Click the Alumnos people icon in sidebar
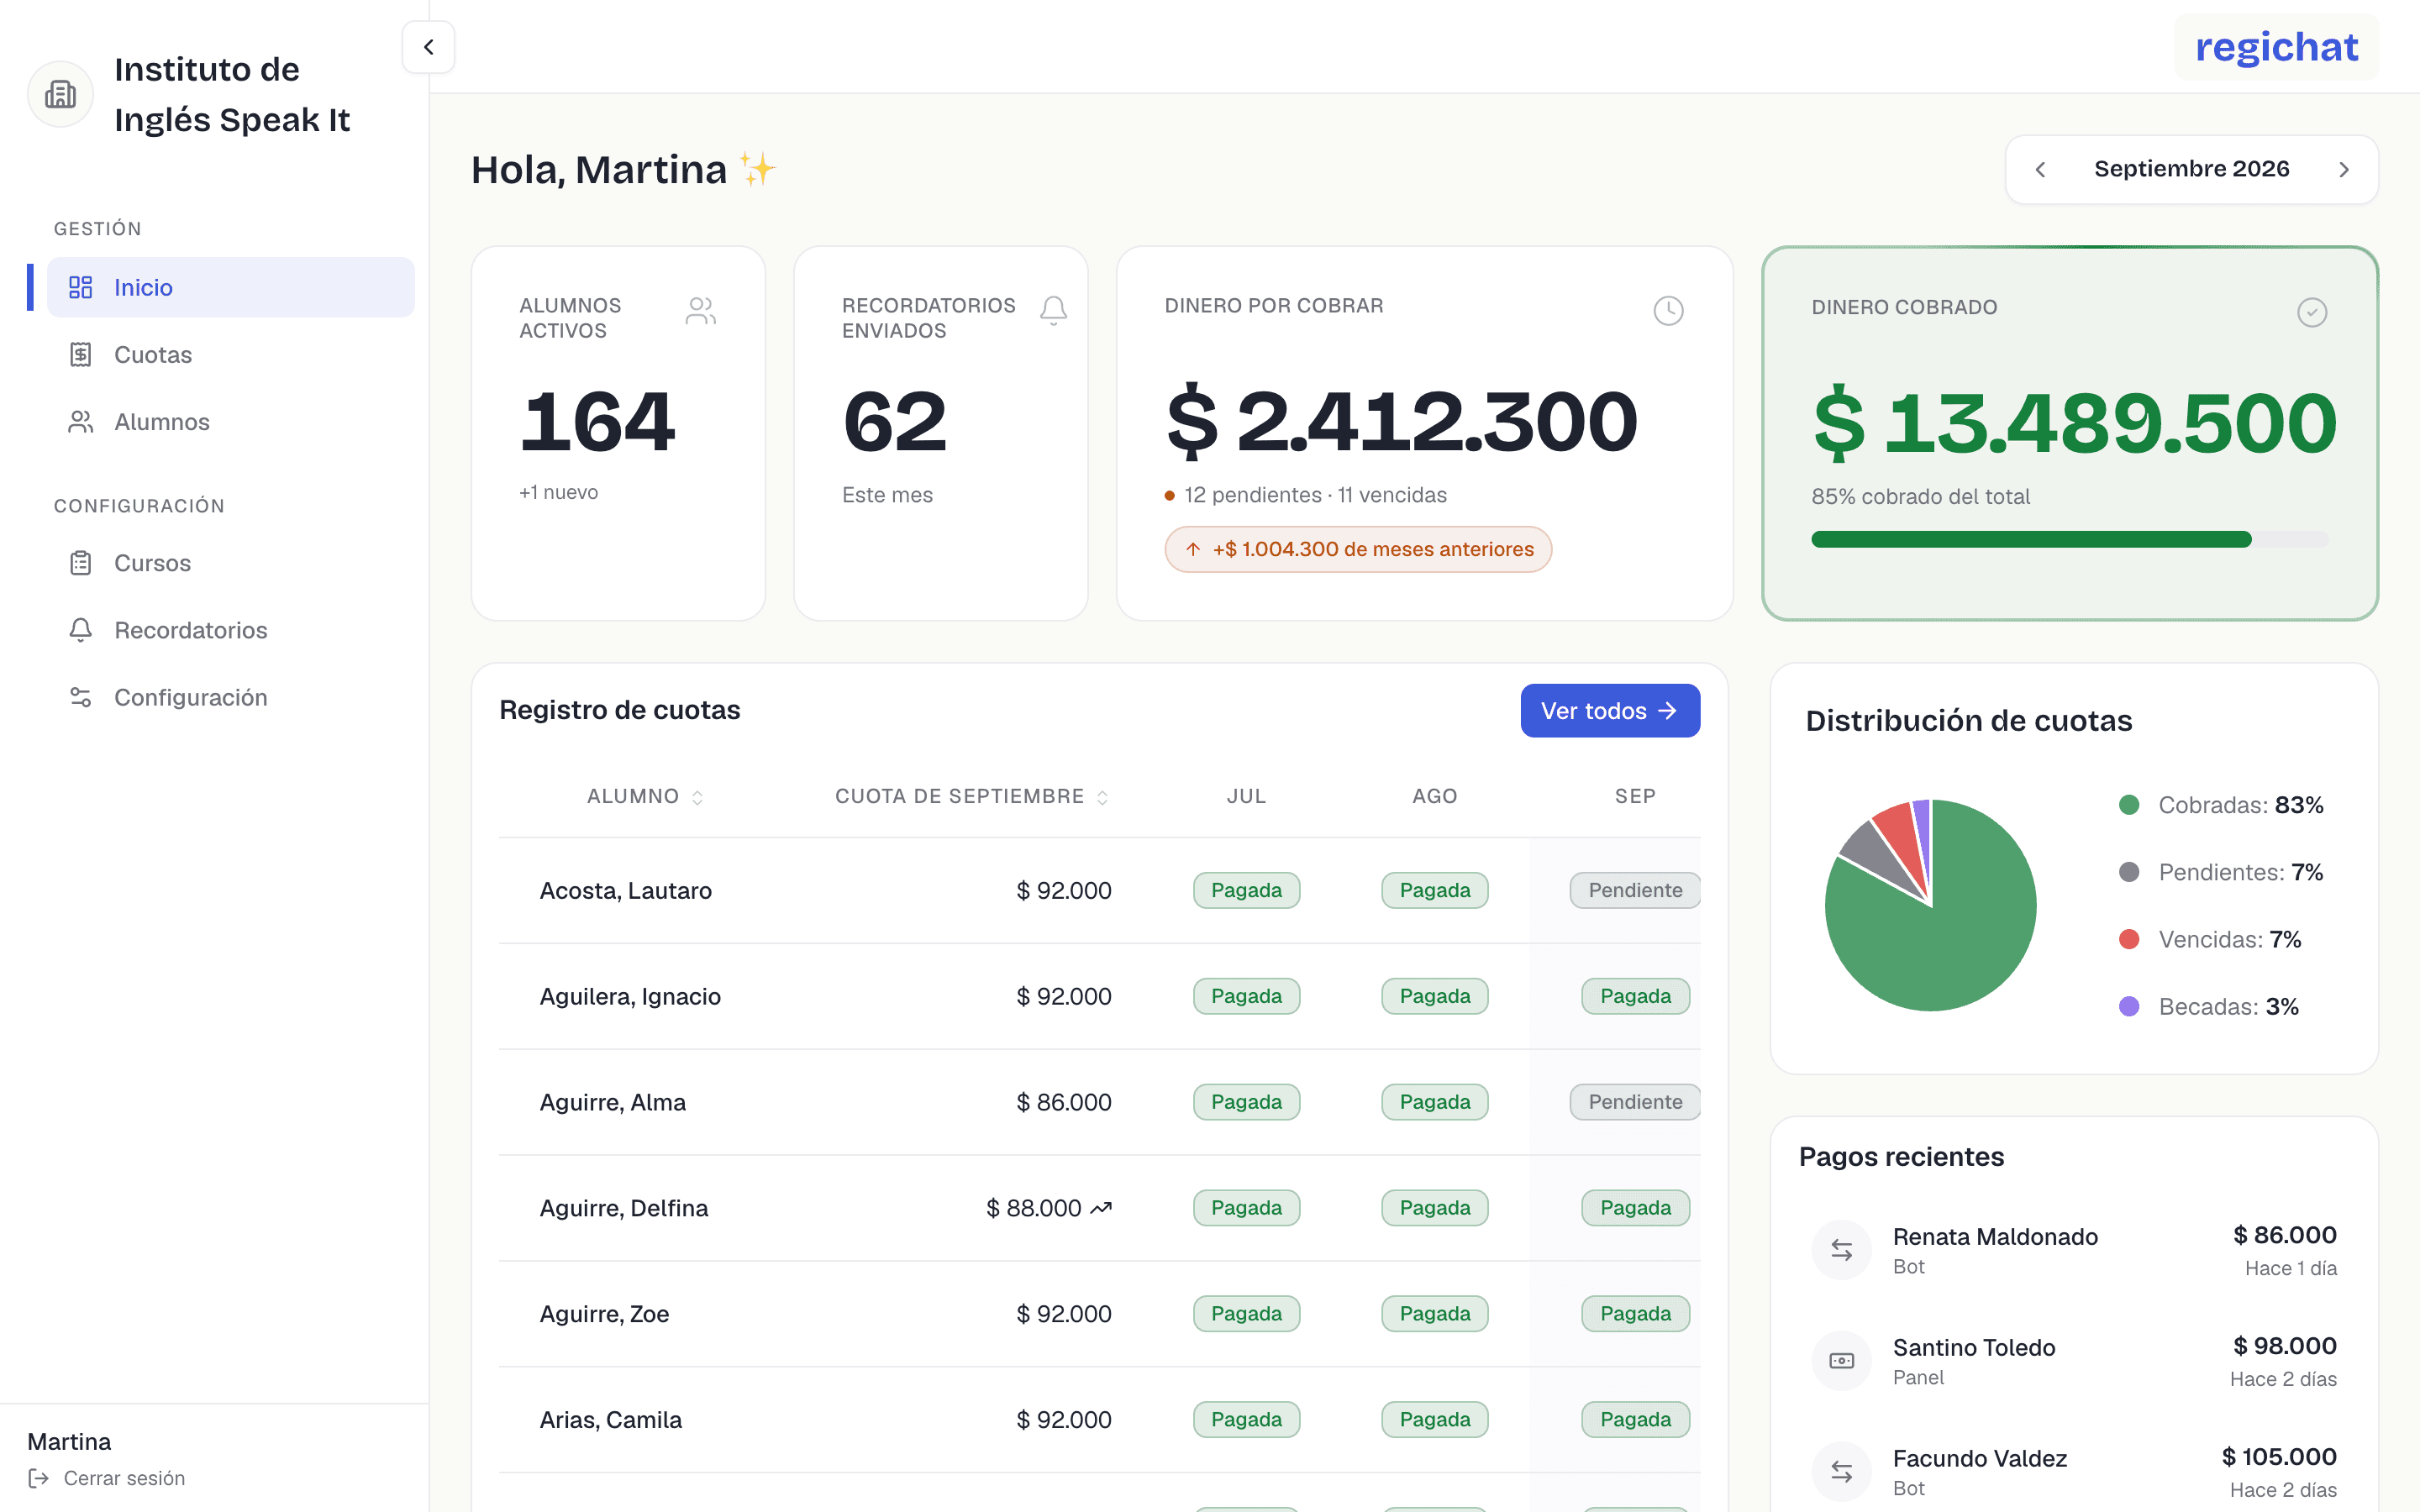The height and width of the screenshot is (1512, 2420). [81, 421]
